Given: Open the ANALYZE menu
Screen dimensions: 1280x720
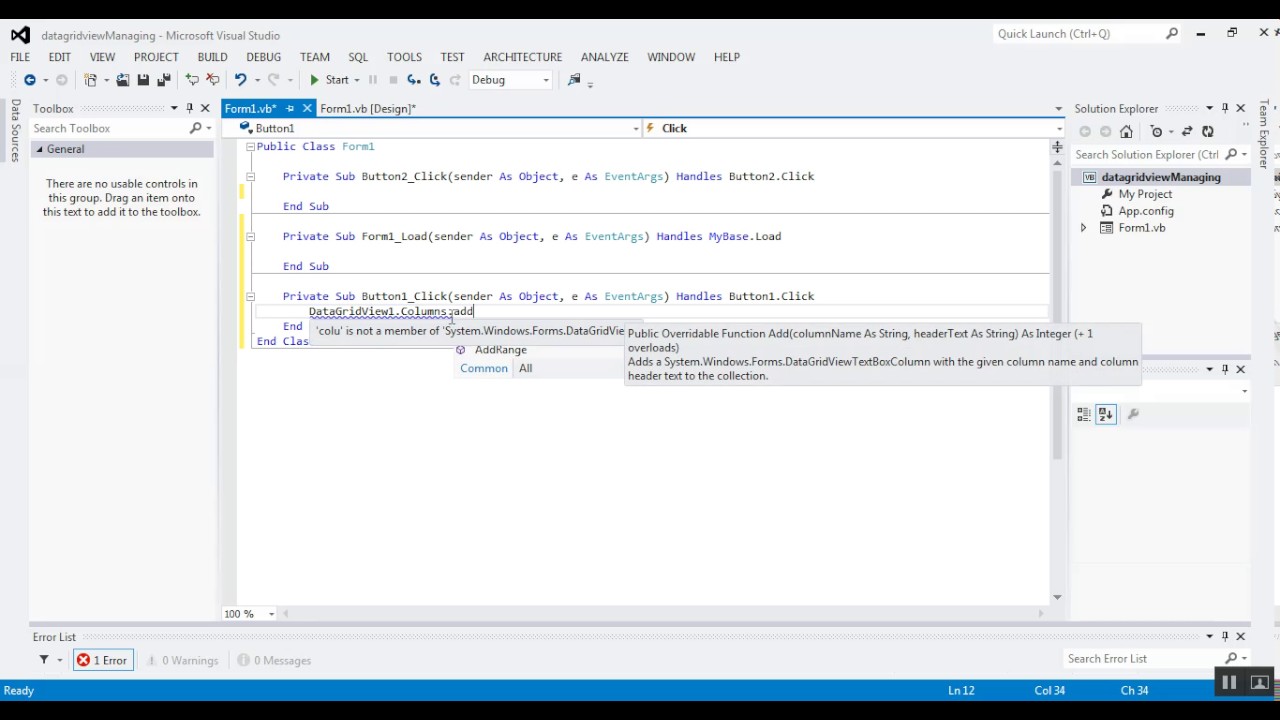Looking at the screenshot, I should (605, 57).
